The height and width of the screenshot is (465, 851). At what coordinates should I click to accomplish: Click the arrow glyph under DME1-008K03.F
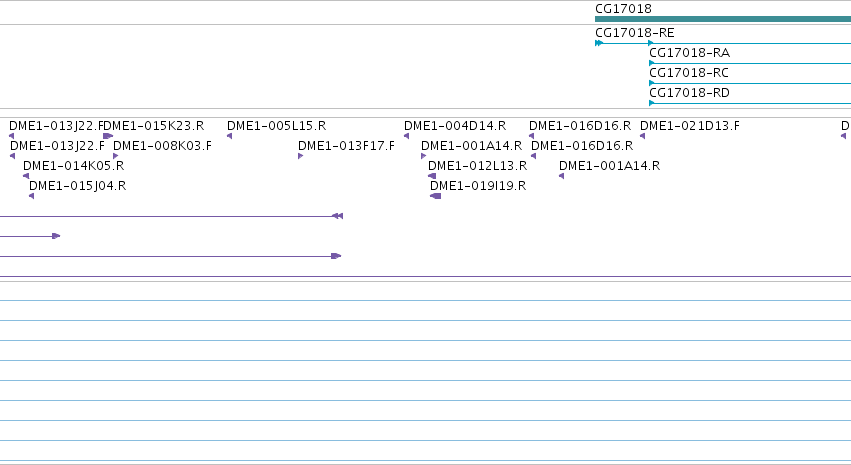click(x=116, y=156)
